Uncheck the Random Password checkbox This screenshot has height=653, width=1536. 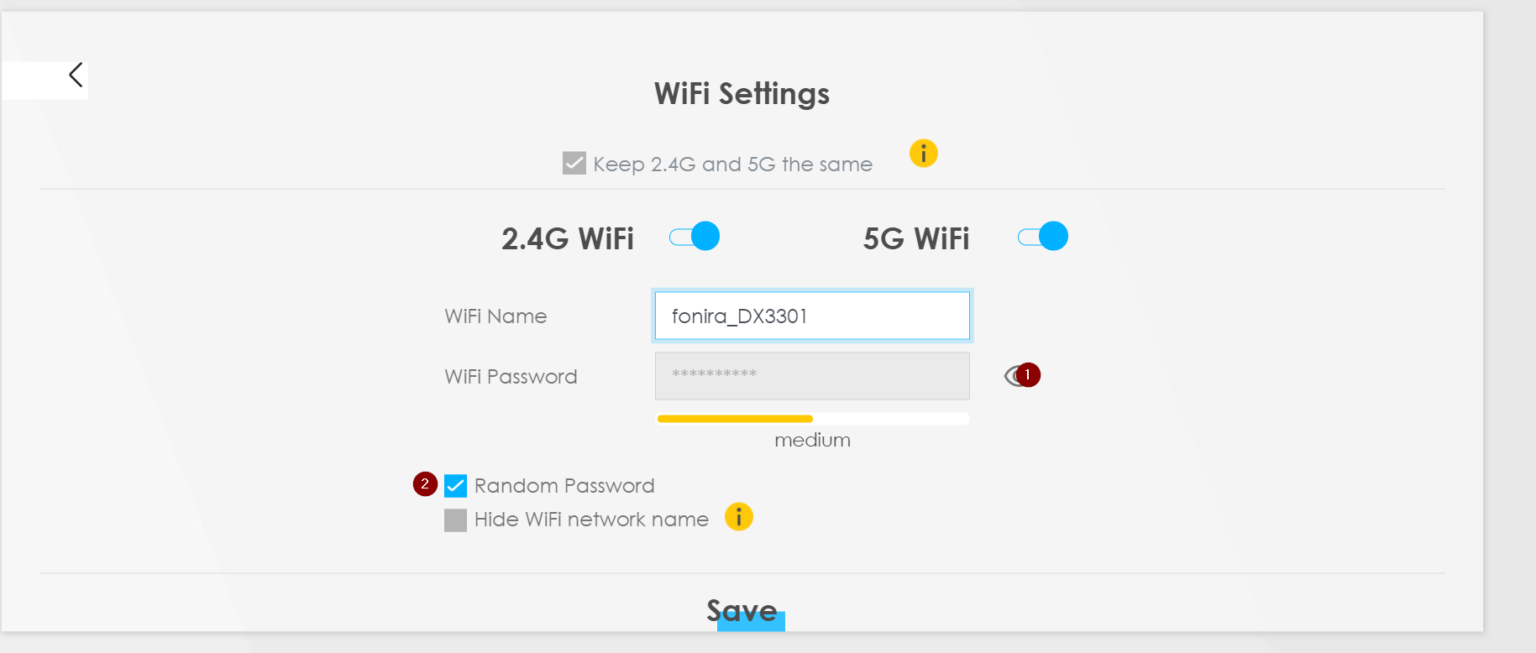click(455, 486)
